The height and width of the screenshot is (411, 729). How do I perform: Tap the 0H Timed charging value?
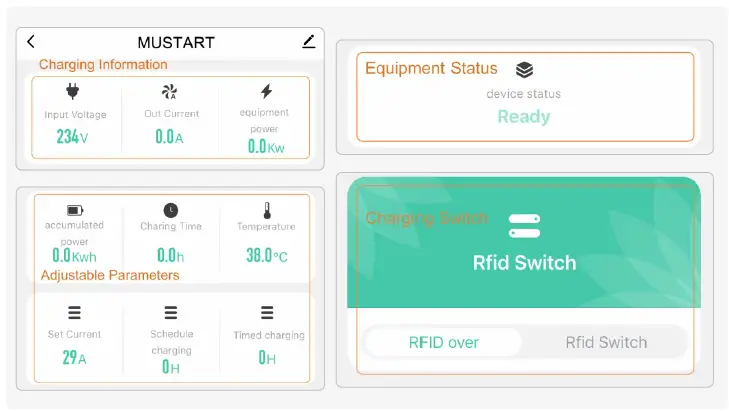(x=267, y=358)
